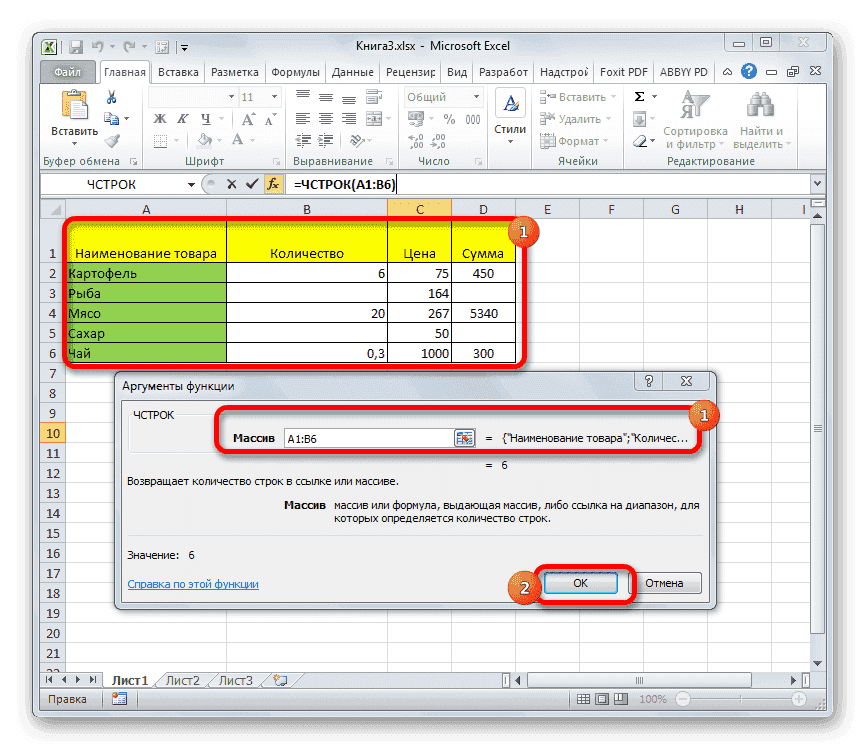Apply bold with the Ж icon
866x750 pixels.
[x=158, y=118]
